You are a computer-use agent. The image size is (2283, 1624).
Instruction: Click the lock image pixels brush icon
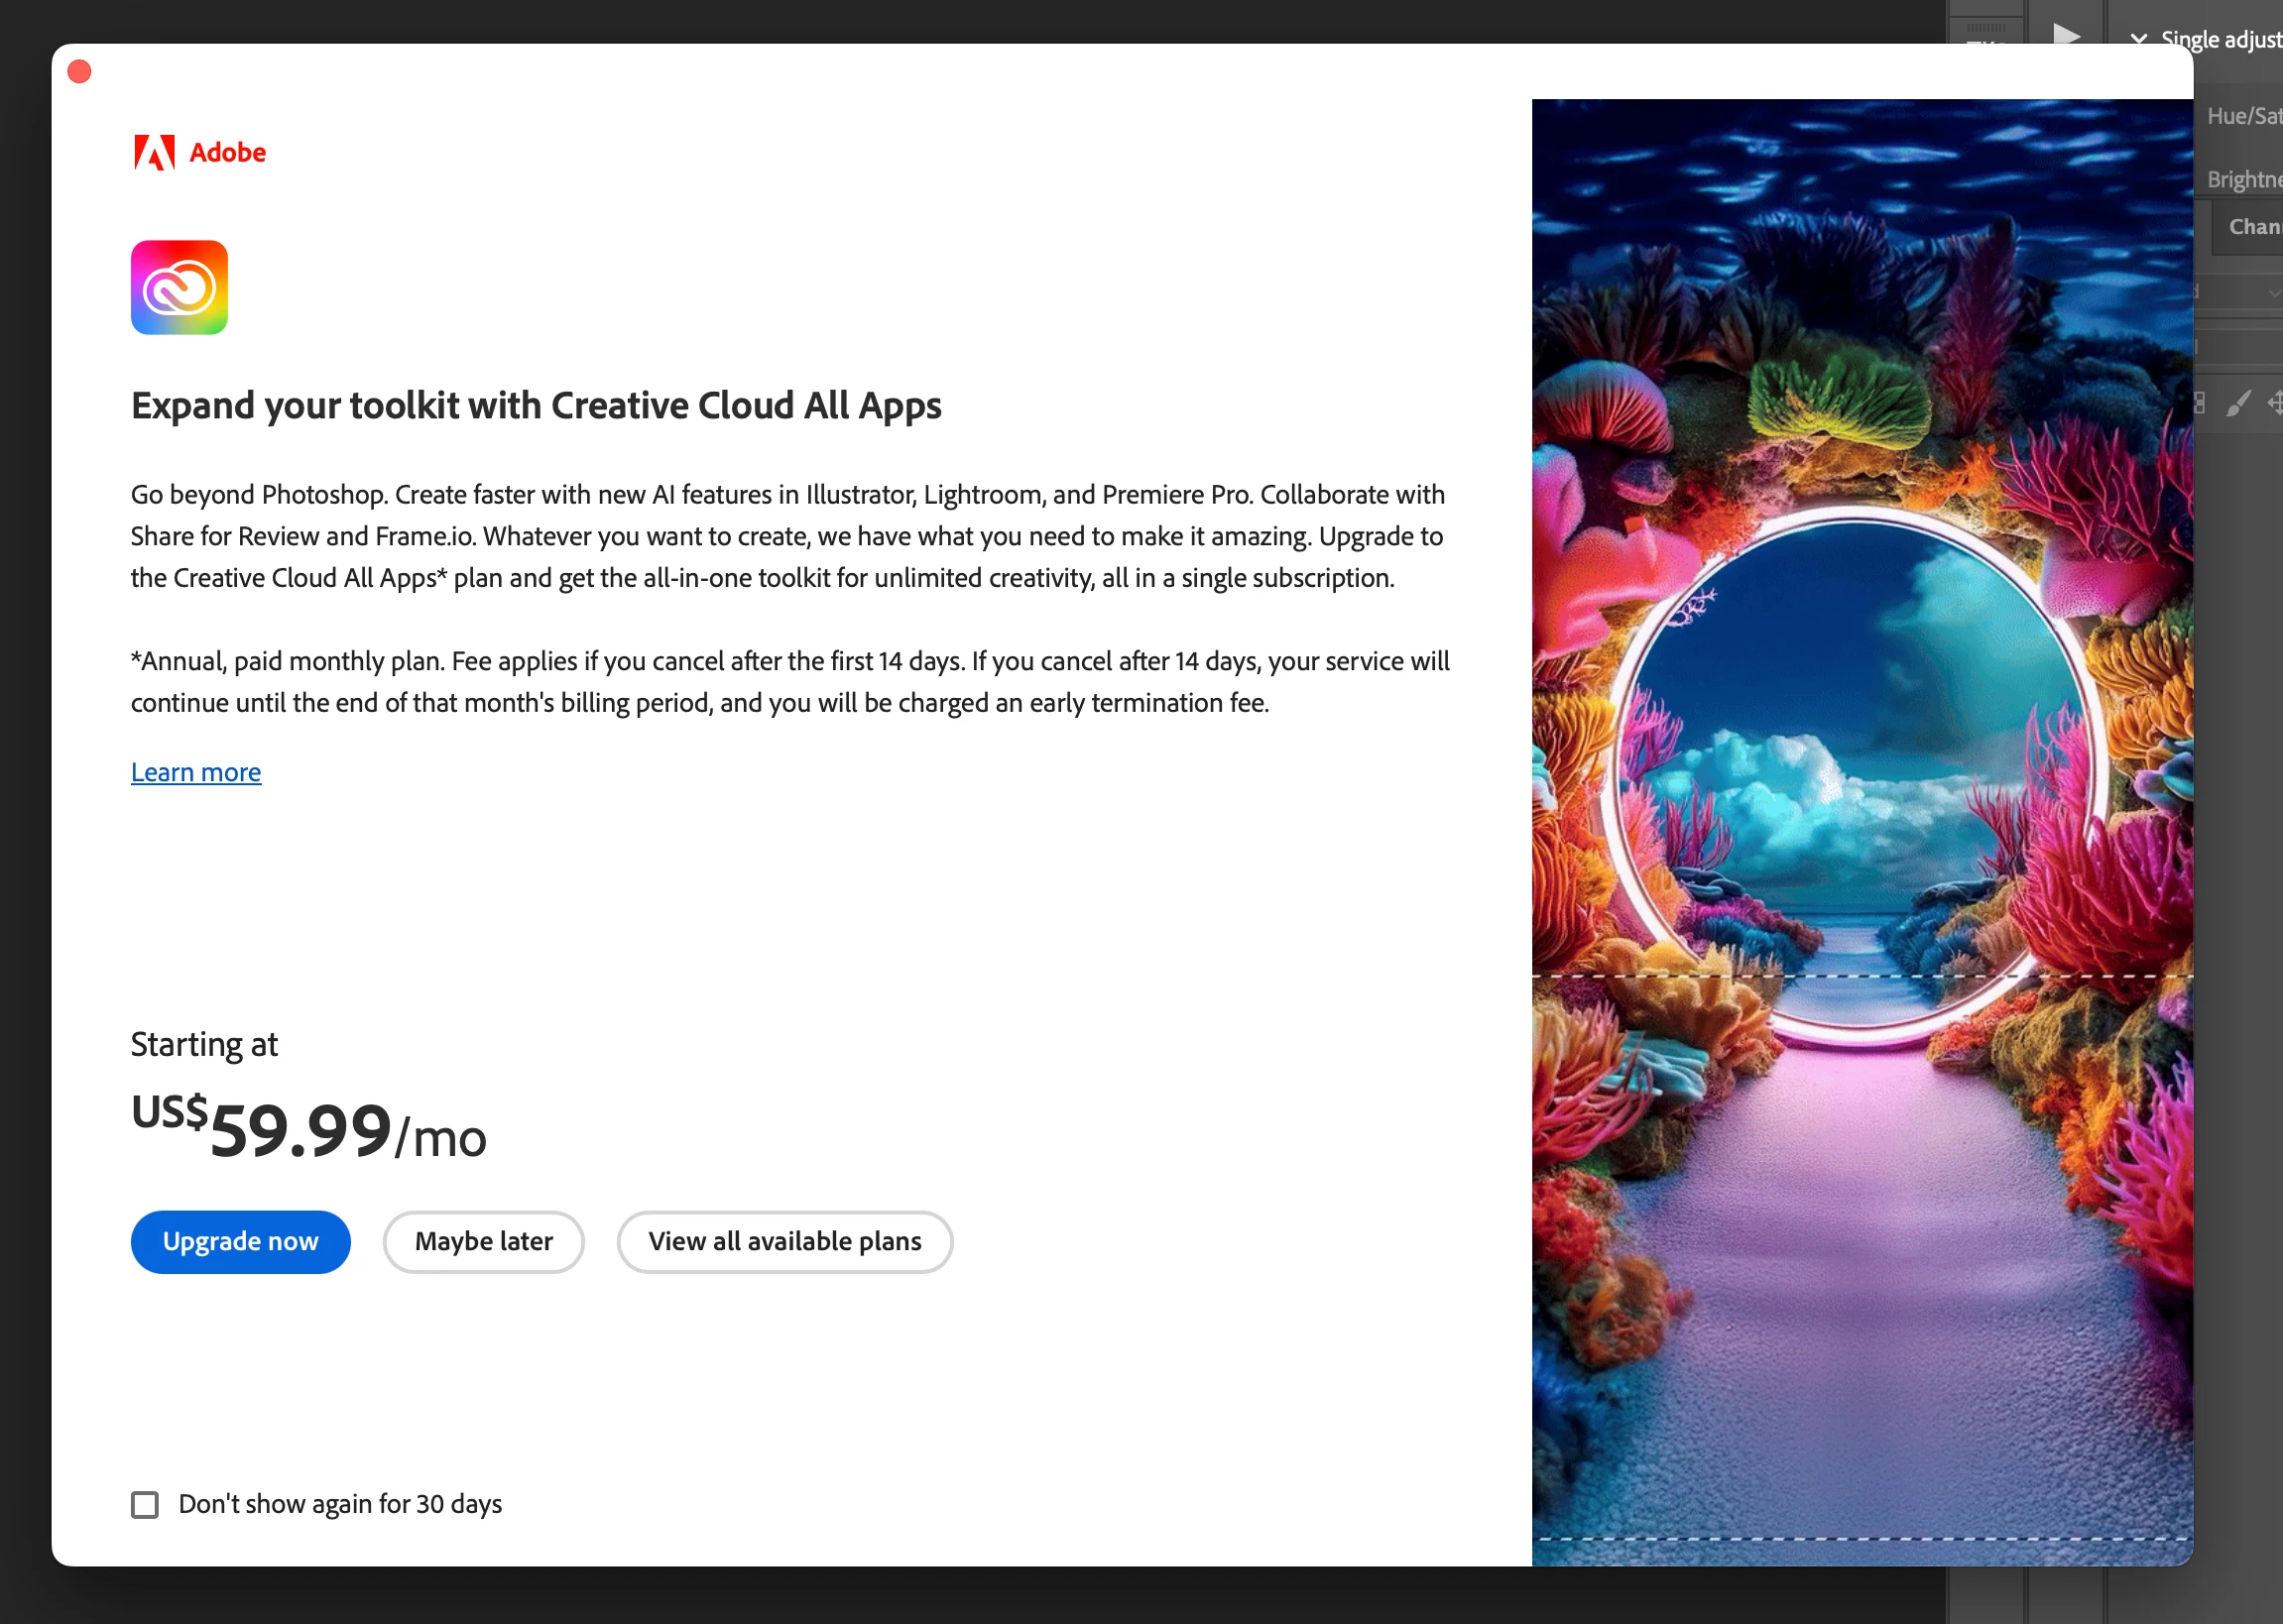tap(2238, 403)
